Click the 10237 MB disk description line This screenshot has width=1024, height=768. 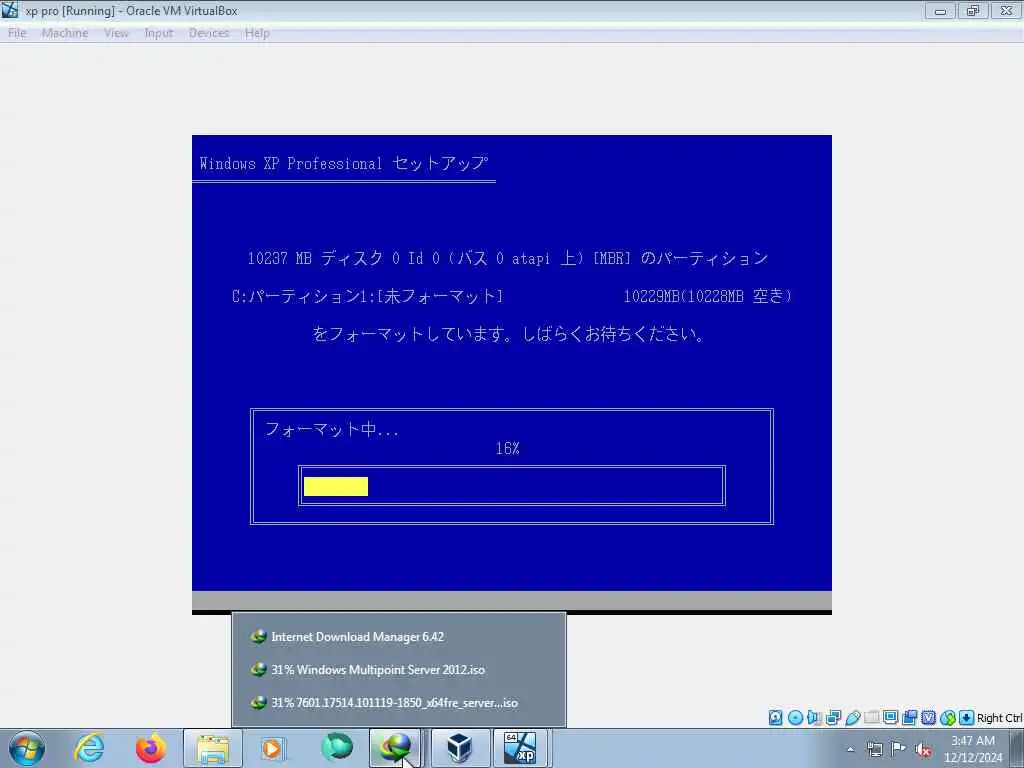click(x=507, y=259)
